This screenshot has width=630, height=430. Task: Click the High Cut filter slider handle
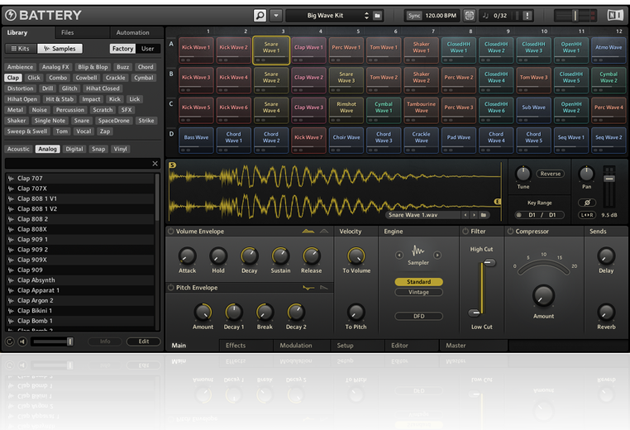click(x=489, y=262)
